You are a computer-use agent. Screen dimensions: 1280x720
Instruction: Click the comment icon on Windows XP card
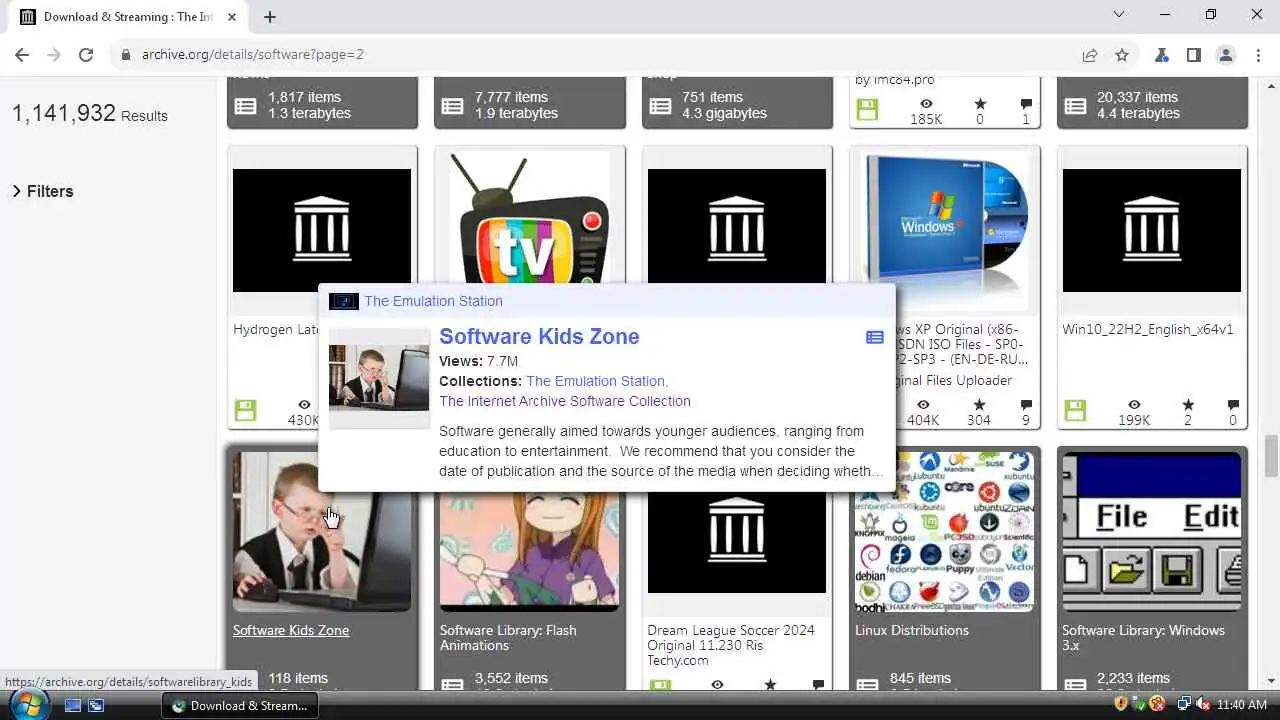(1026, 404)
